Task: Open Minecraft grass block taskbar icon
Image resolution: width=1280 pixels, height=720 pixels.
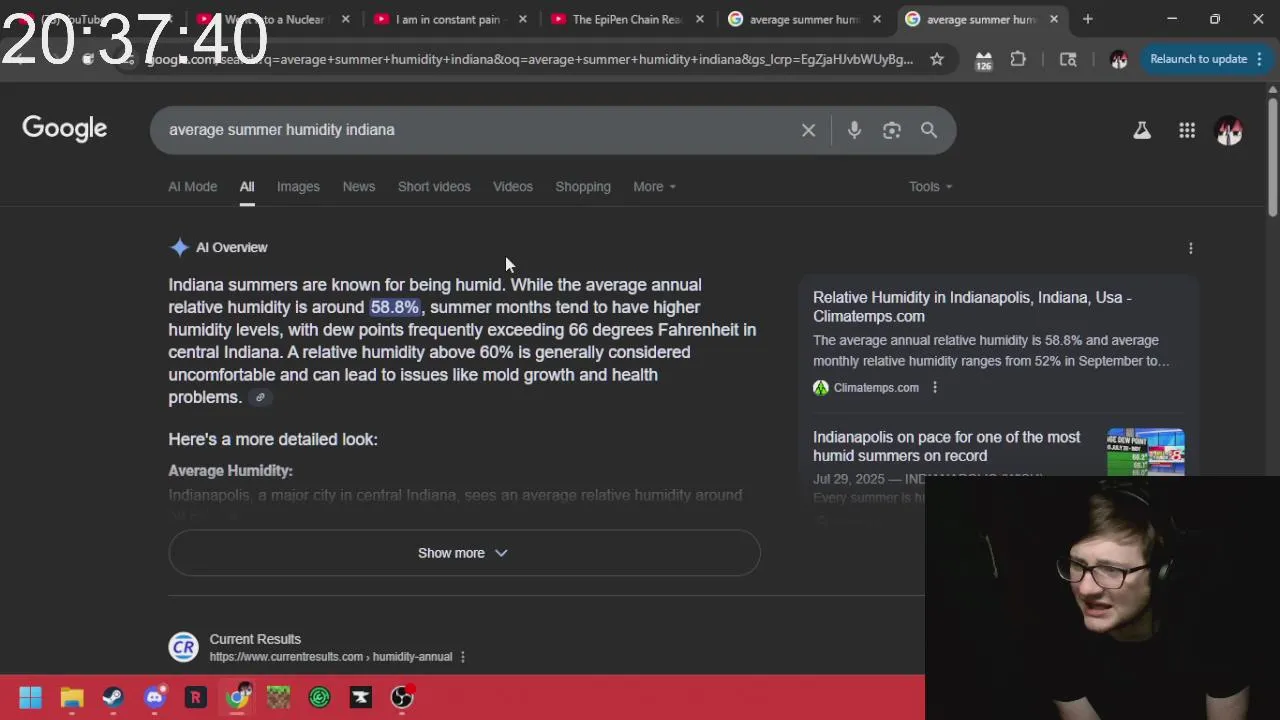Action: pyautogui.click(x=278, y=697)
